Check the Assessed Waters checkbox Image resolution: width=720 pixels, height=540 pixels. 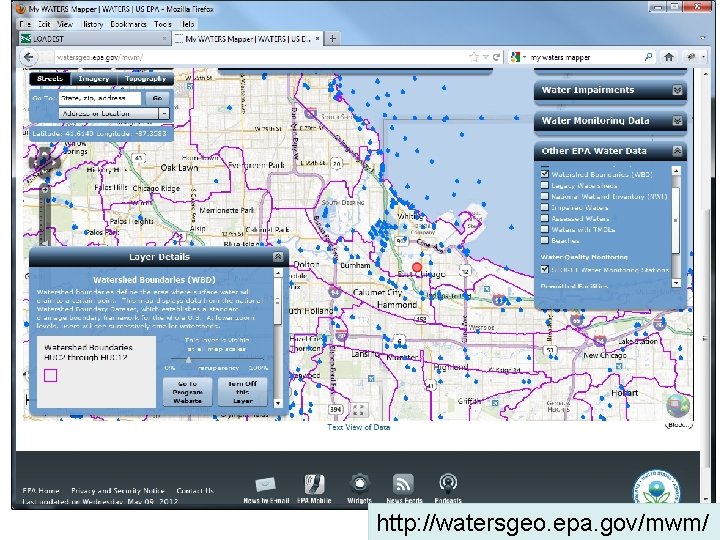(x=545, y=218)
